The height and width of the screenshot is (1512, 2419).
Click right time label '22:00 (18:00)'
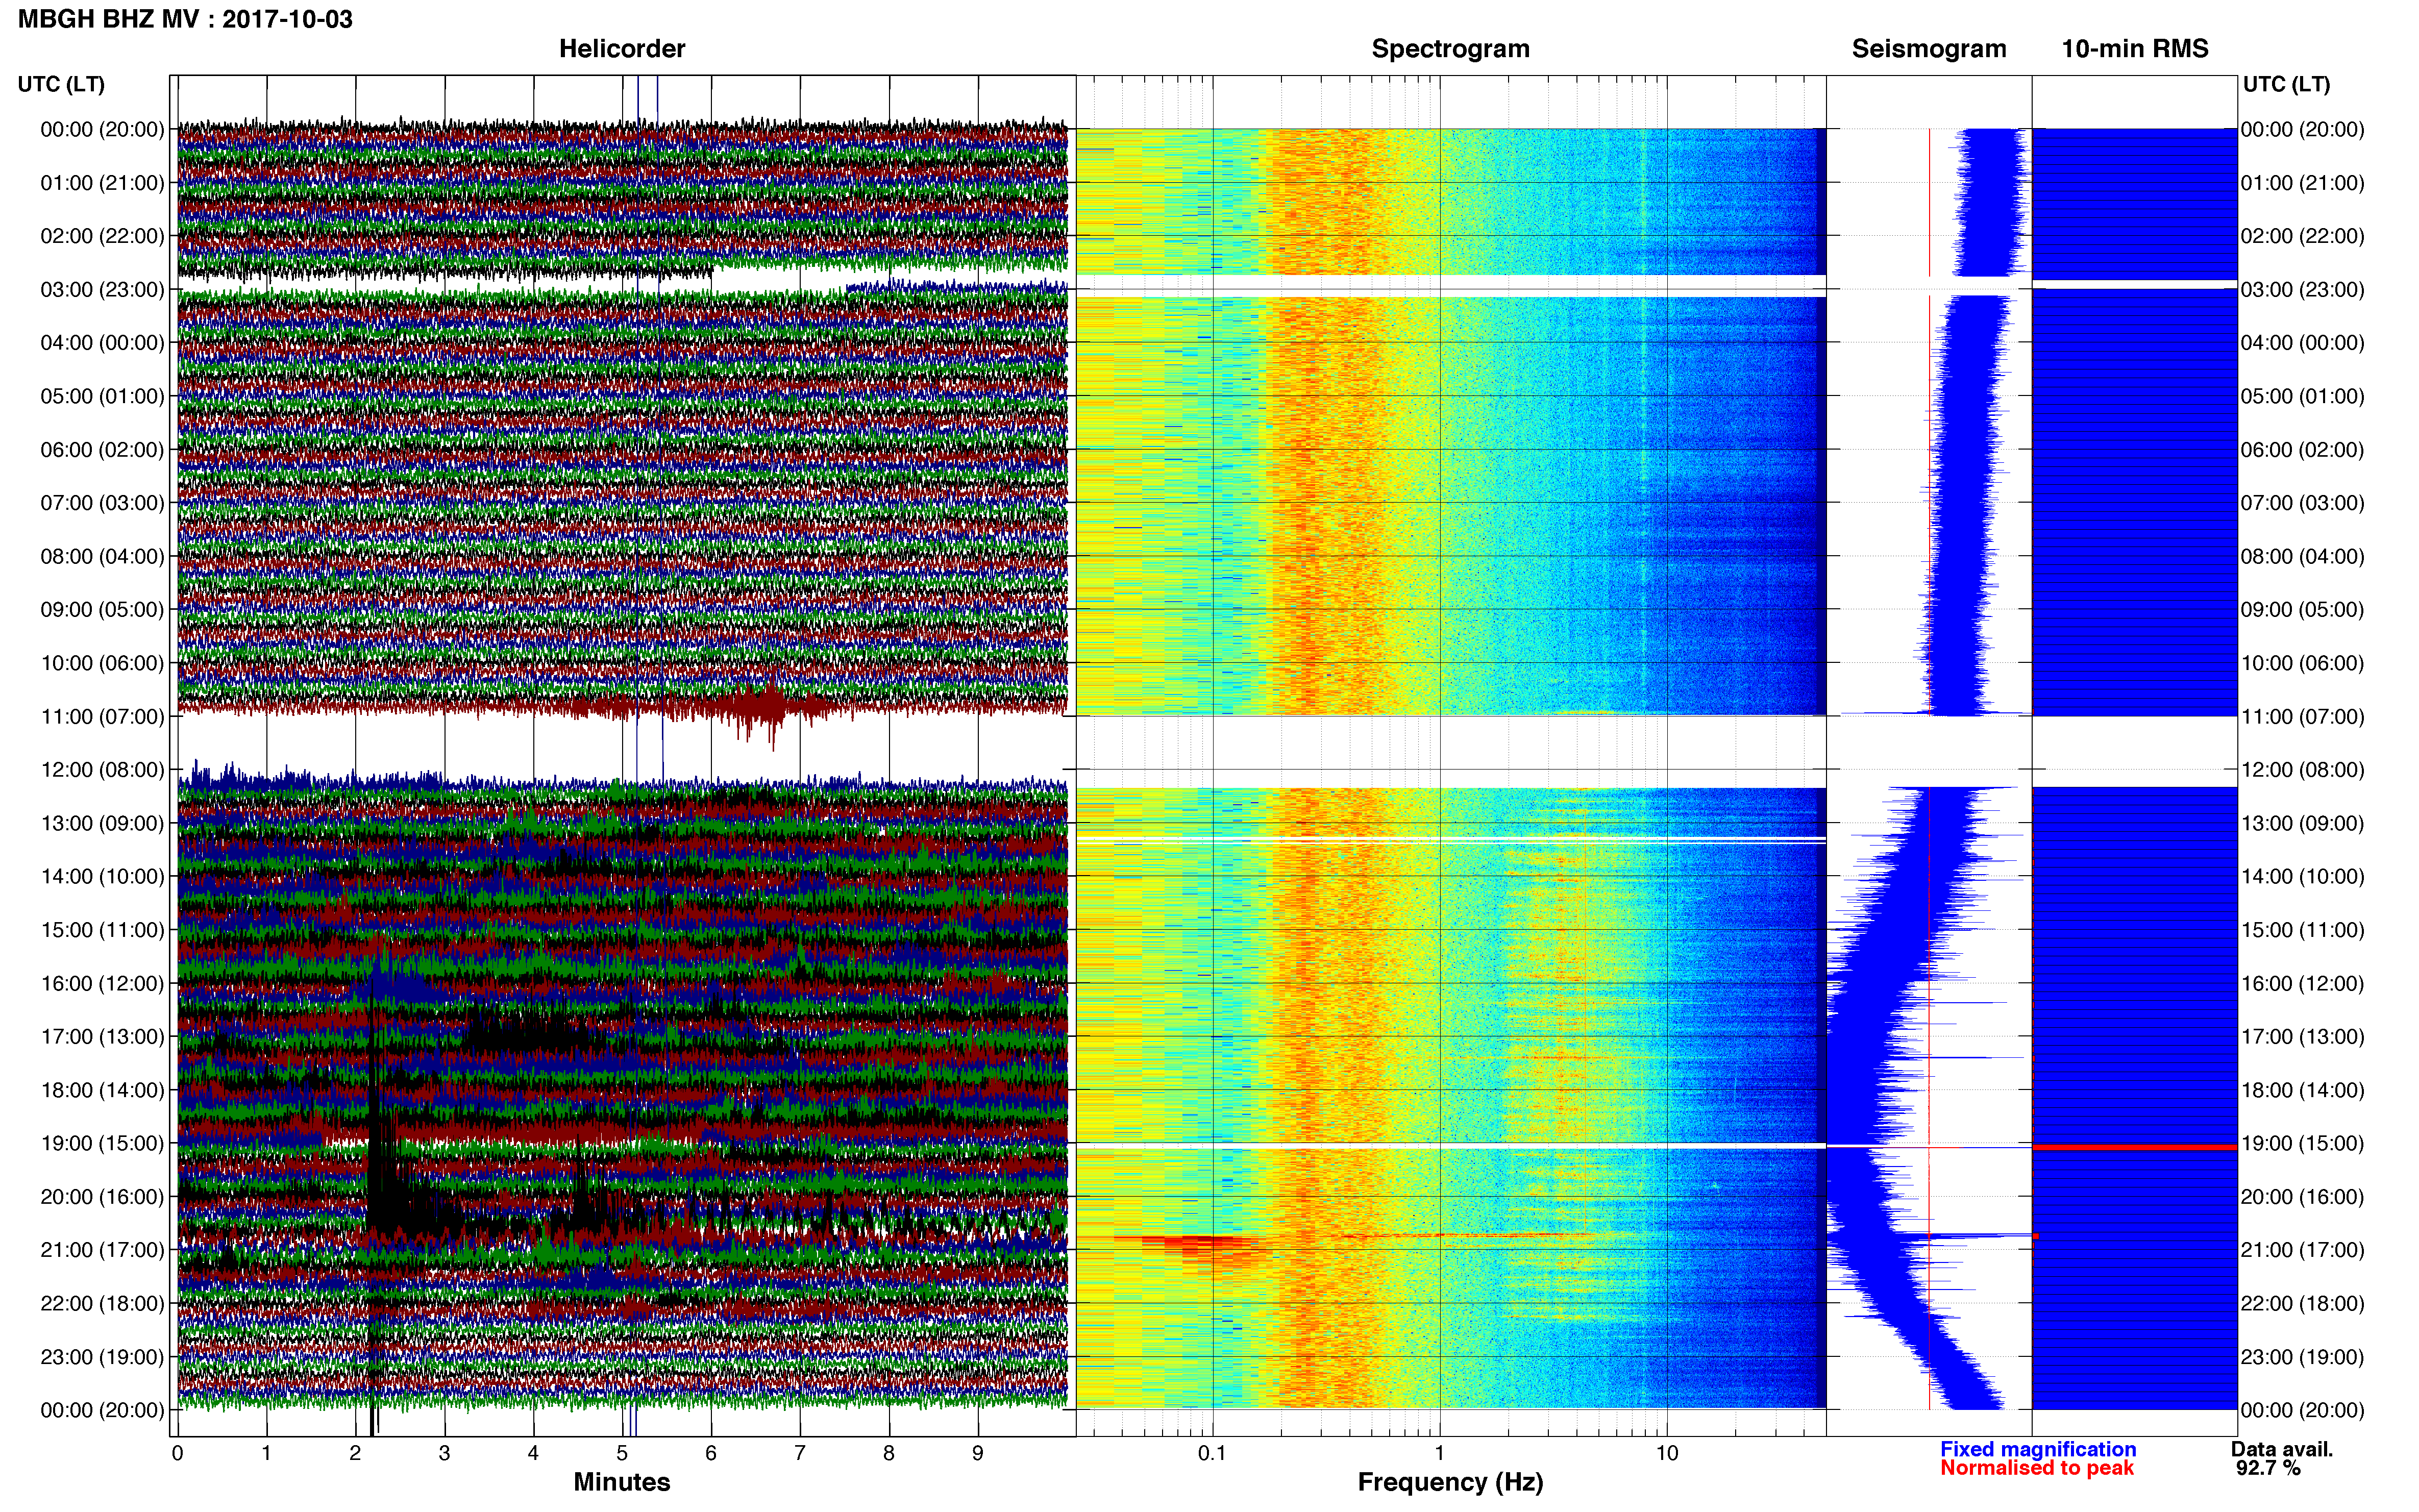tap(2302, 1304)
